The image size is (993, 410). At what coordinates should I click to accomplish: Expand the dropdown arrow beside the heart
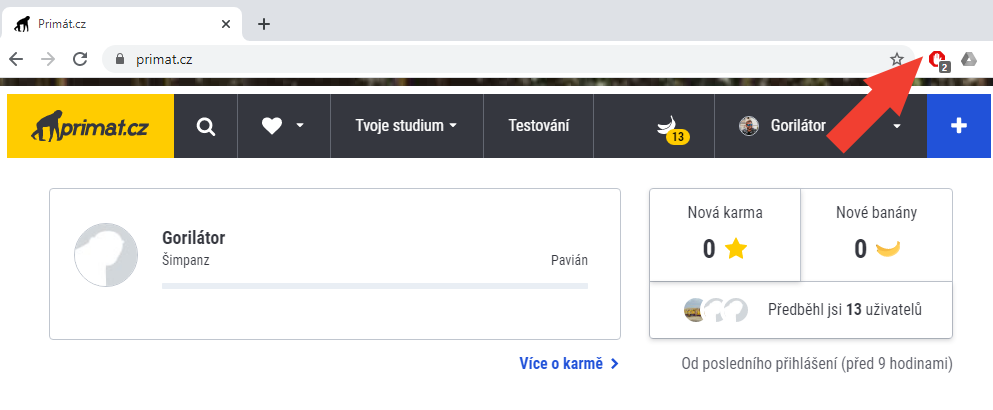coord(300,127)
